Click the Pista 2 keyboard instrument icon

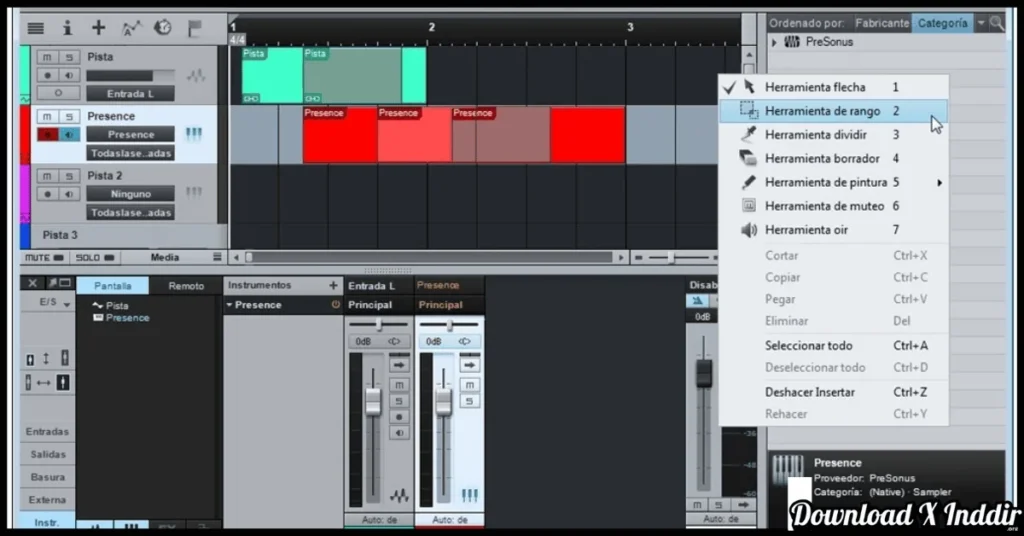[194, 193]
